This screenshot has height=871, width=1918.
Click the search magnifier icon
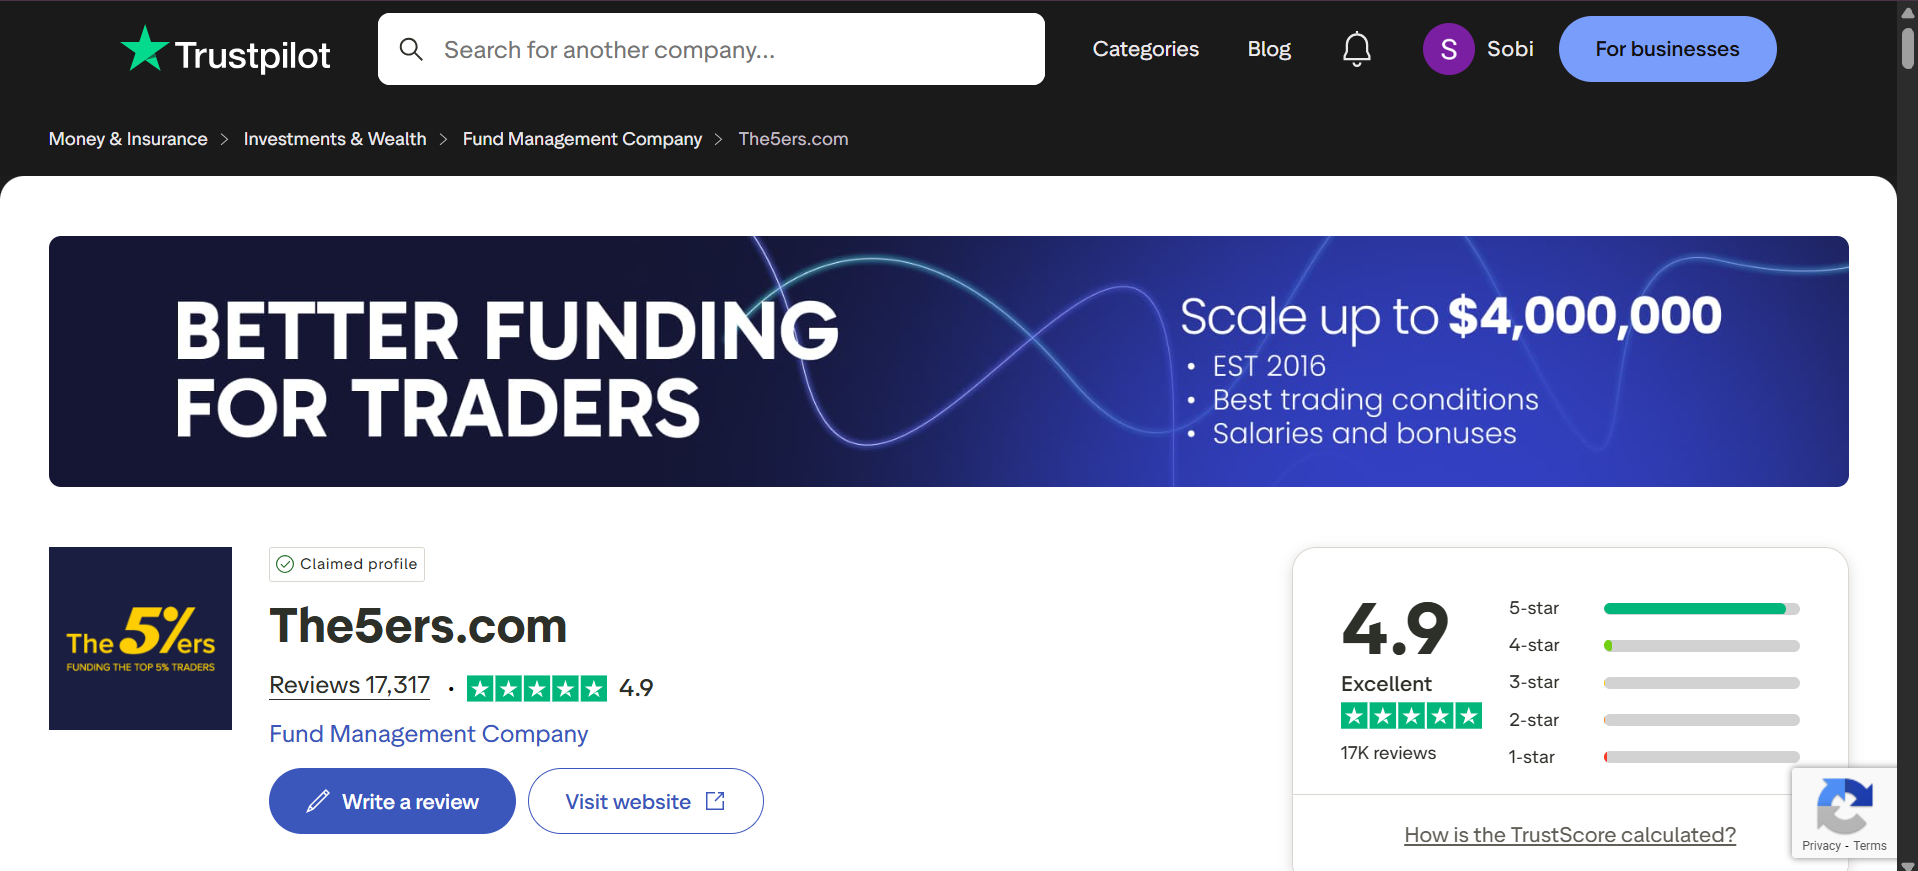(411, 48)
